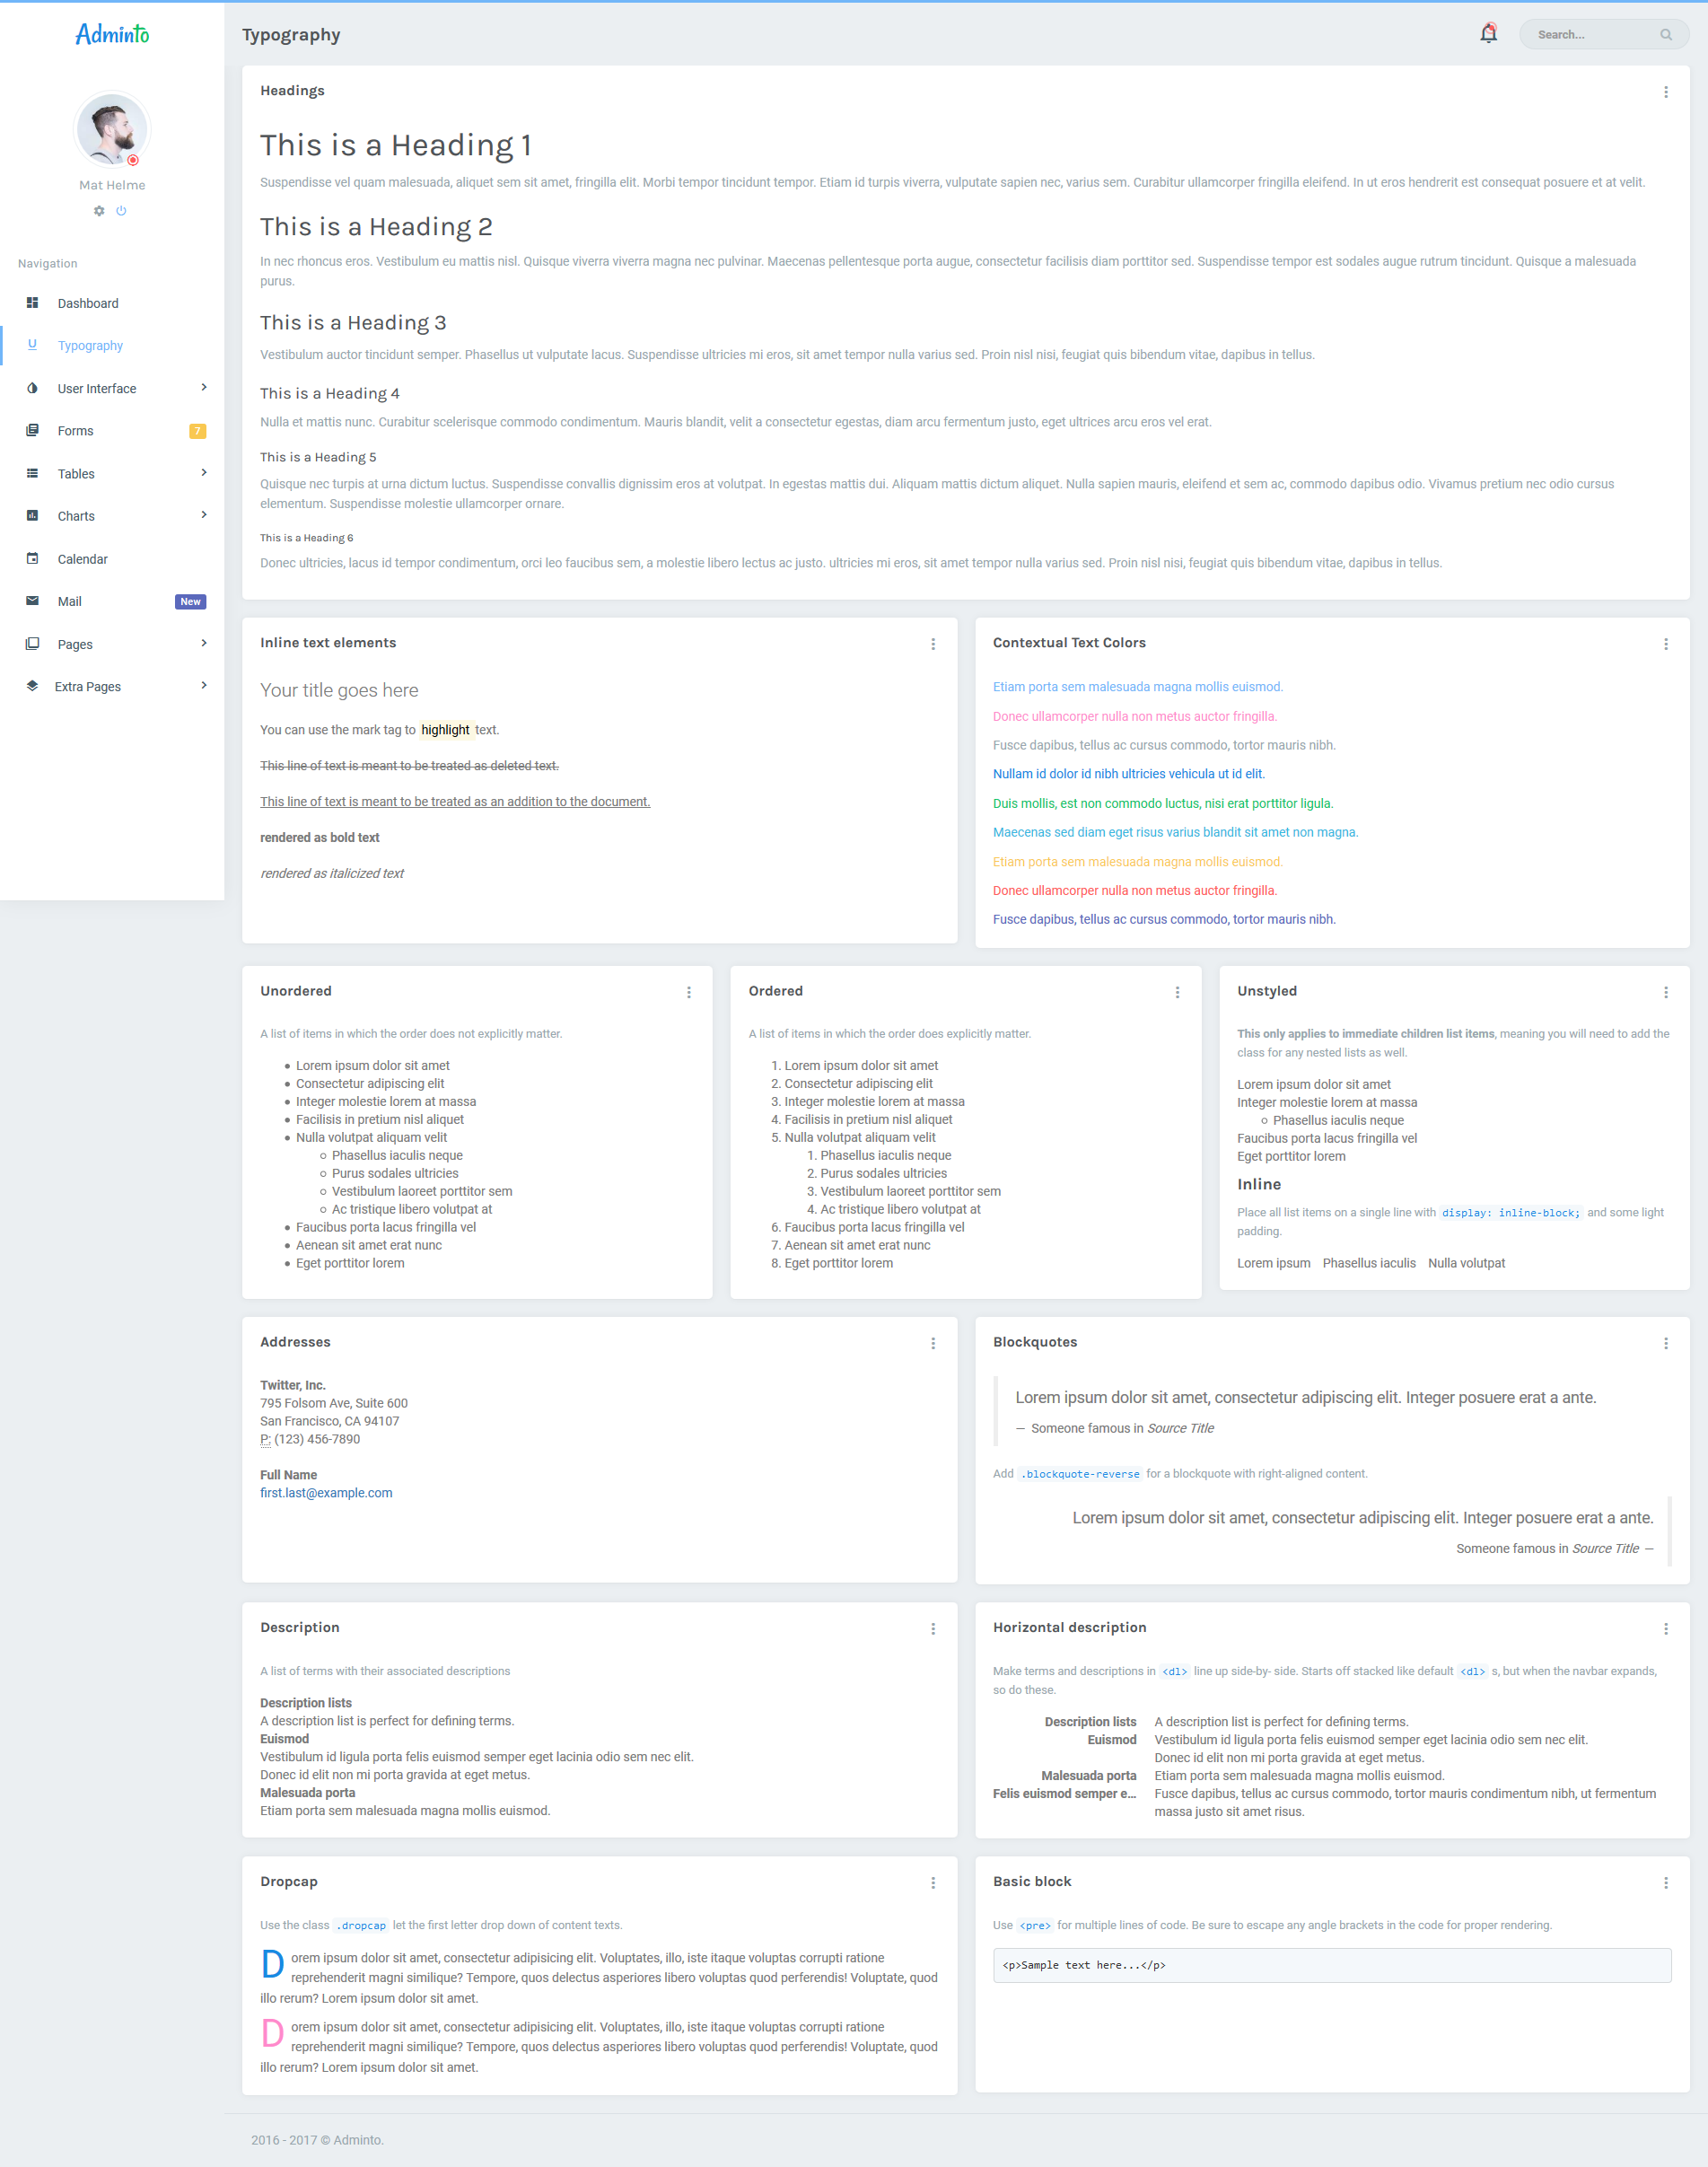
Task: Expand the User Interface menu
Action: 97,388
